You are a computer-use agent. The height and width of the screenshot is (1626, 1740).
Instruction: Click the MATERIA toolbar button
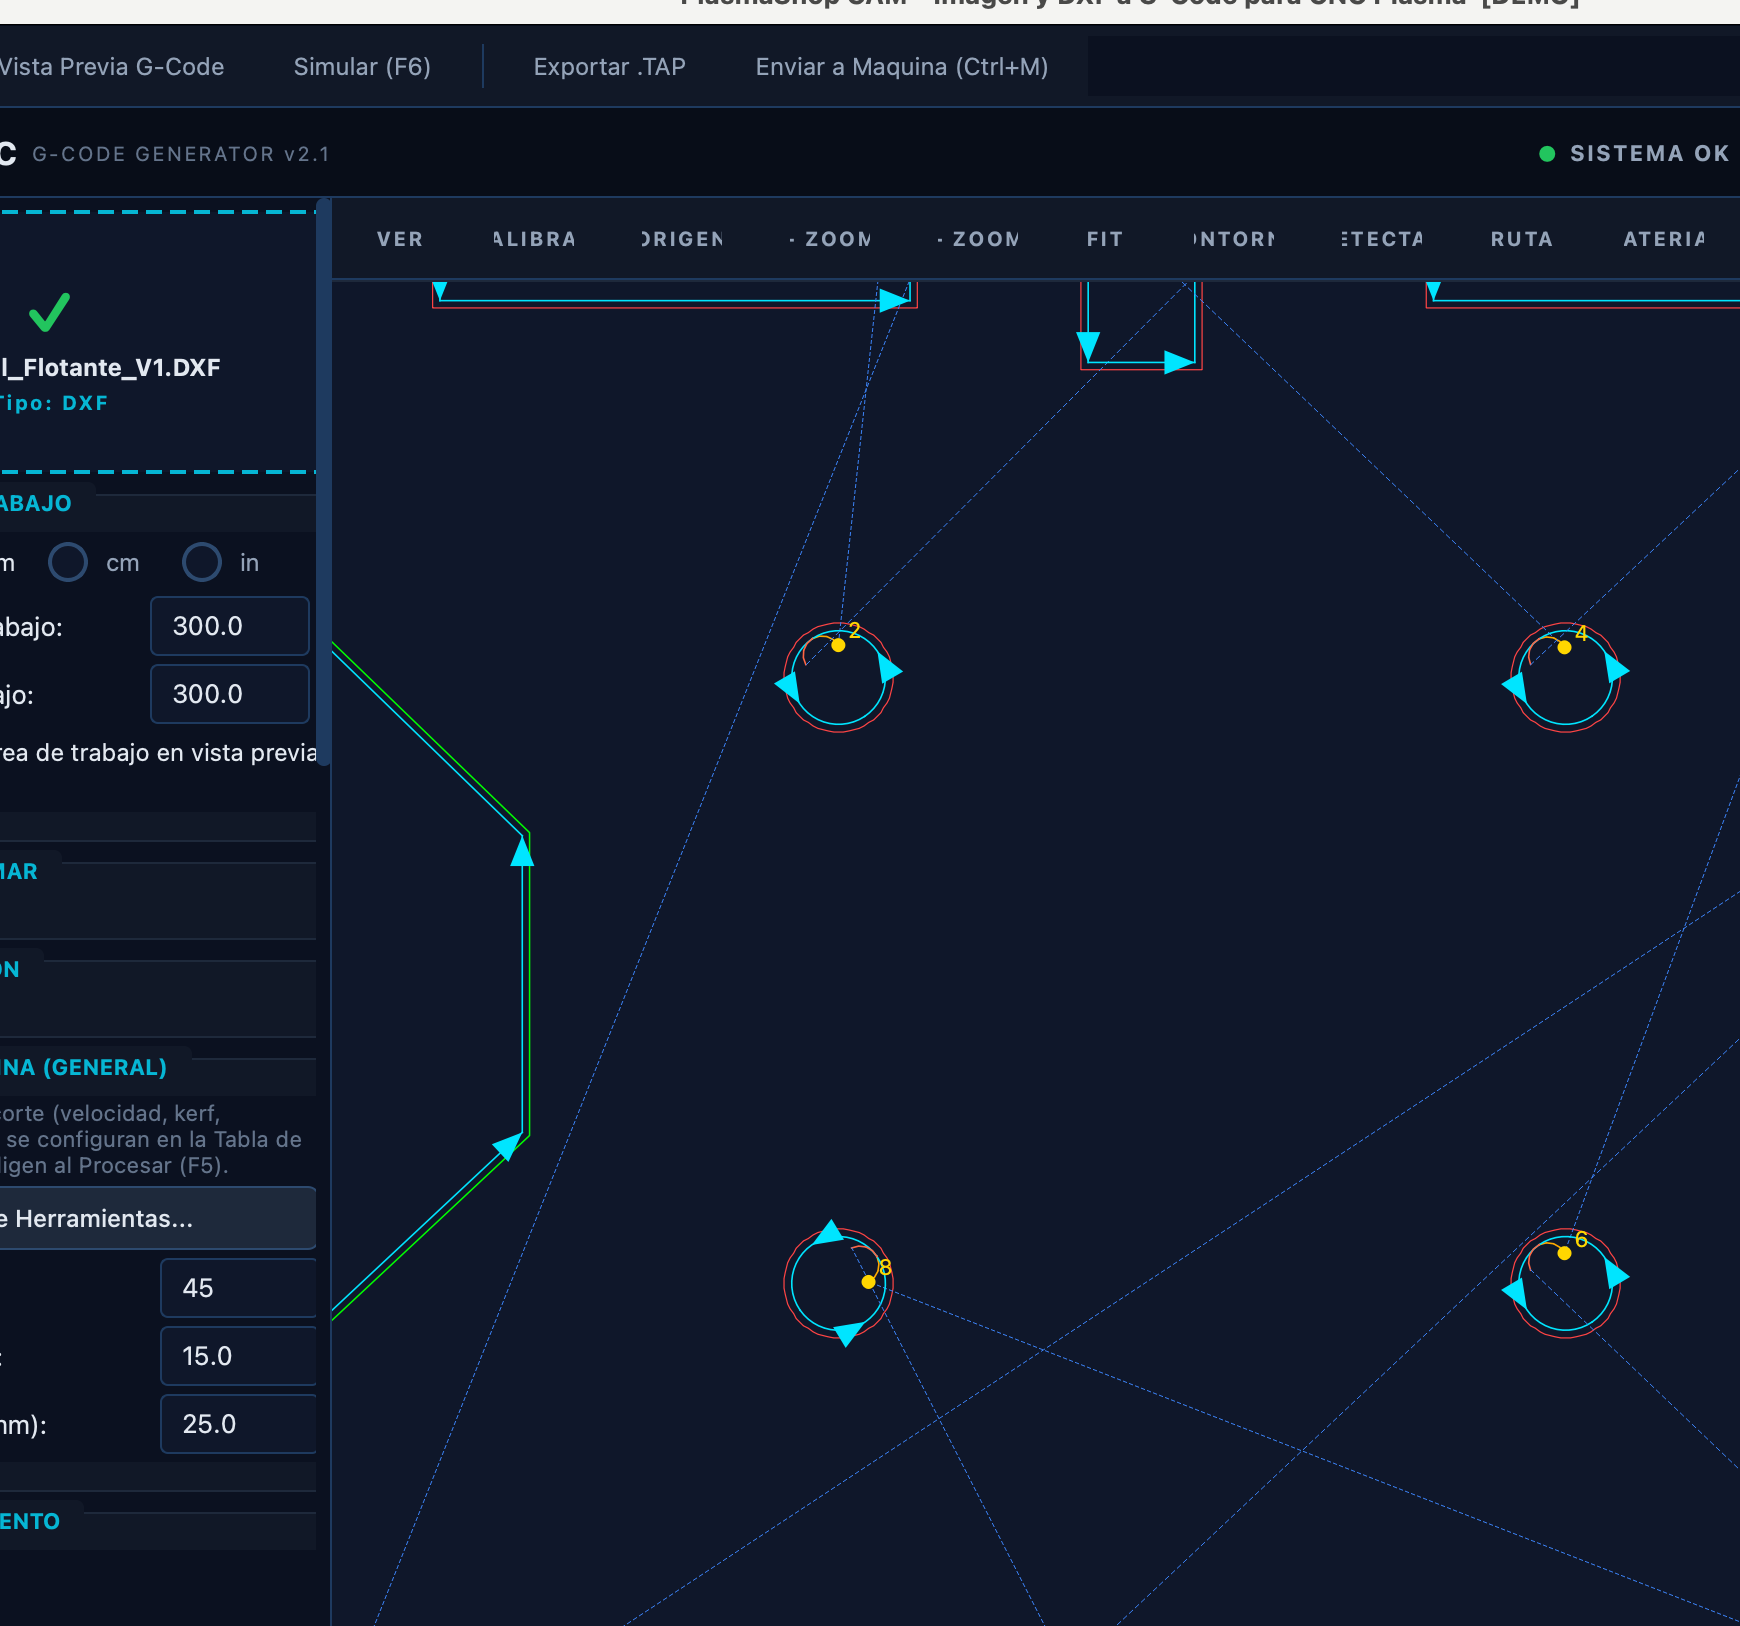[x=1664, y=239]
